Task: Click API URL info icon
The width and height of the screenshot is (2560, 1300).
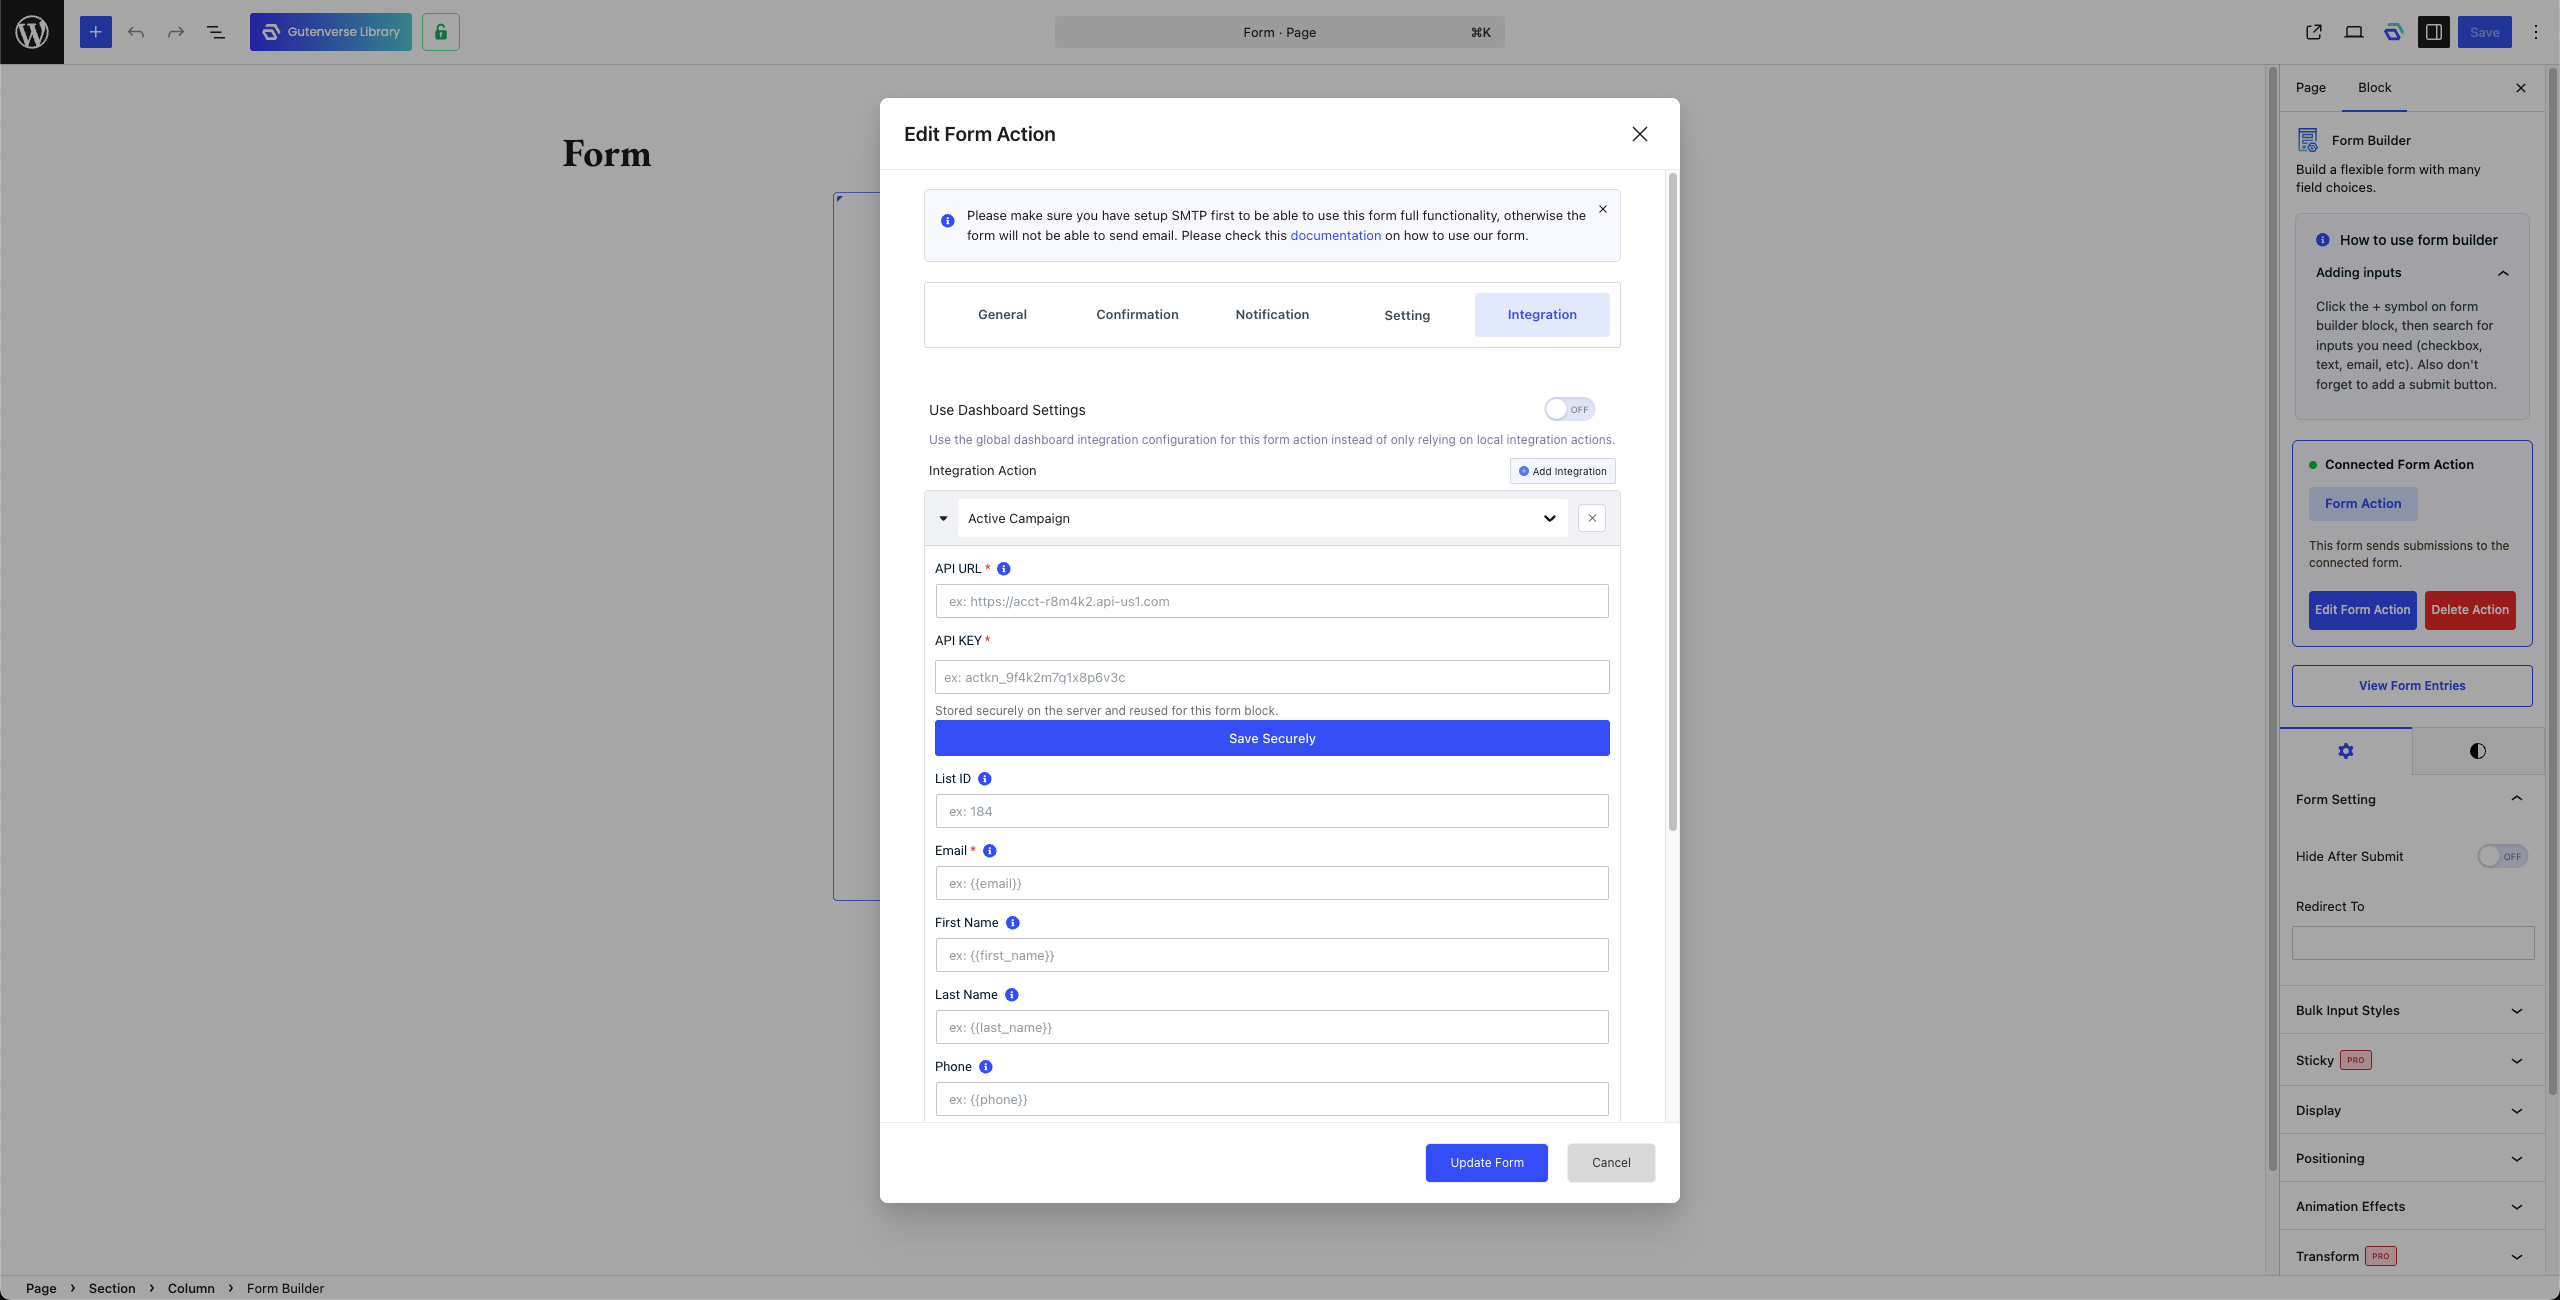Action: (1004, 569)
